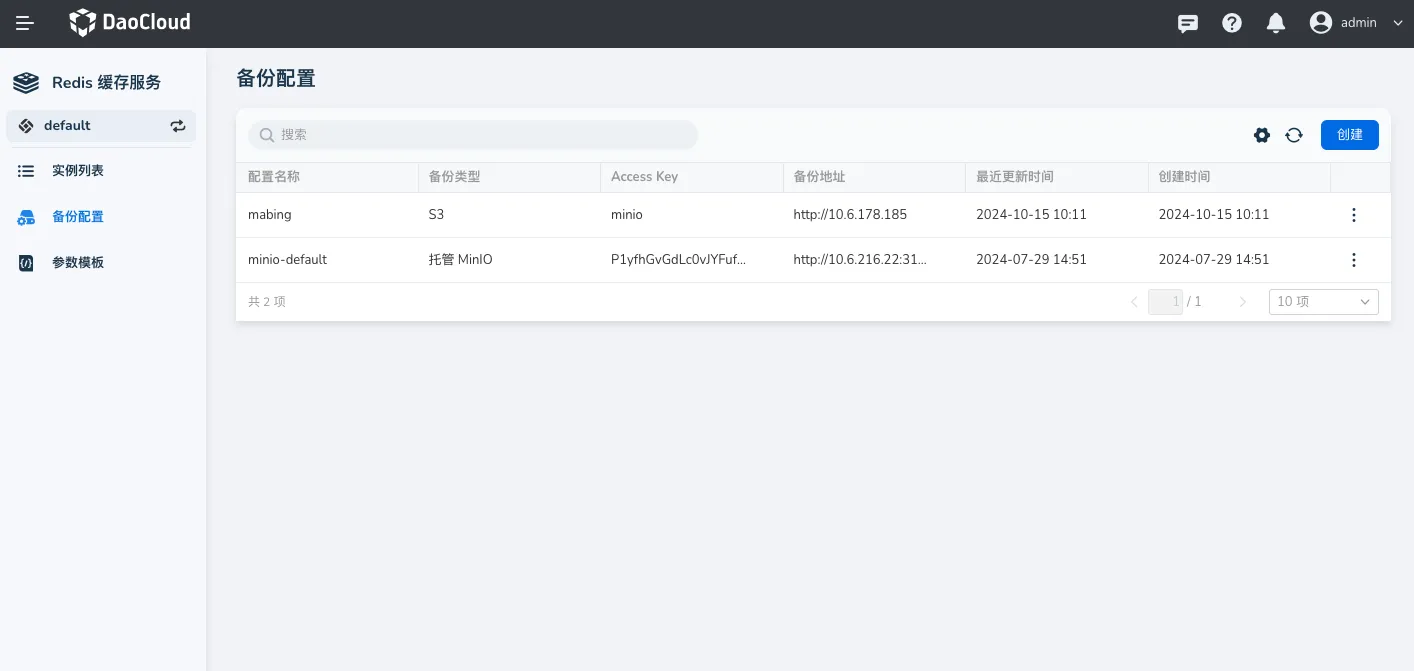Screen dimensions: 1414x671
Task: Open more actions for minio-default row
Action: (1354, 260)
